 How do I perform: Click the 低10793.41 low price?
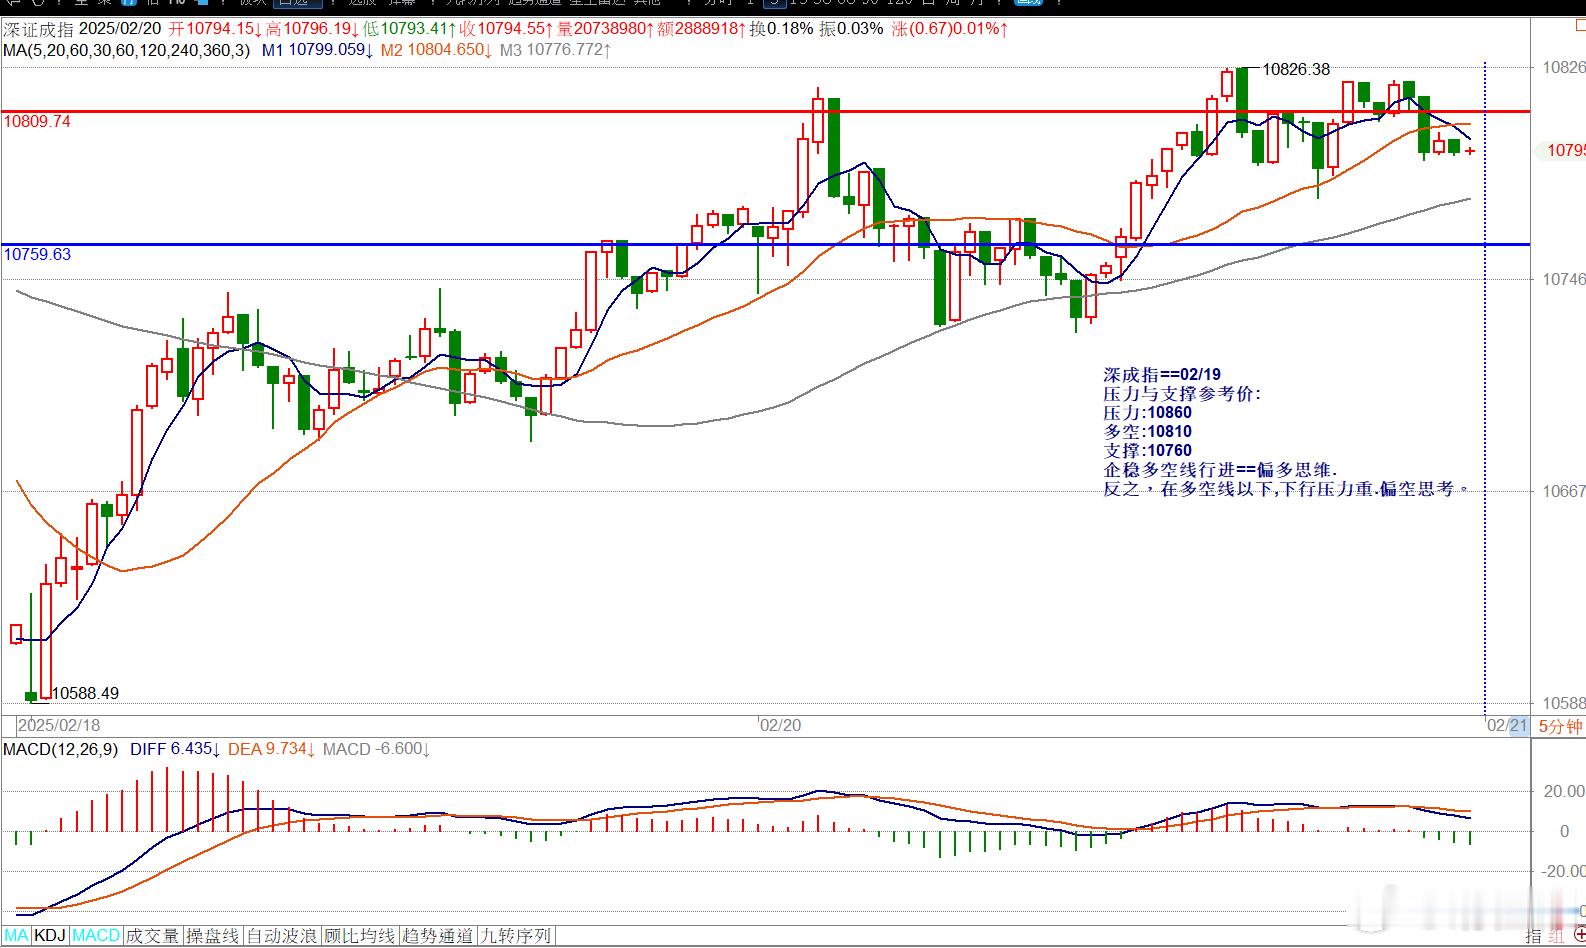[411, 29]
